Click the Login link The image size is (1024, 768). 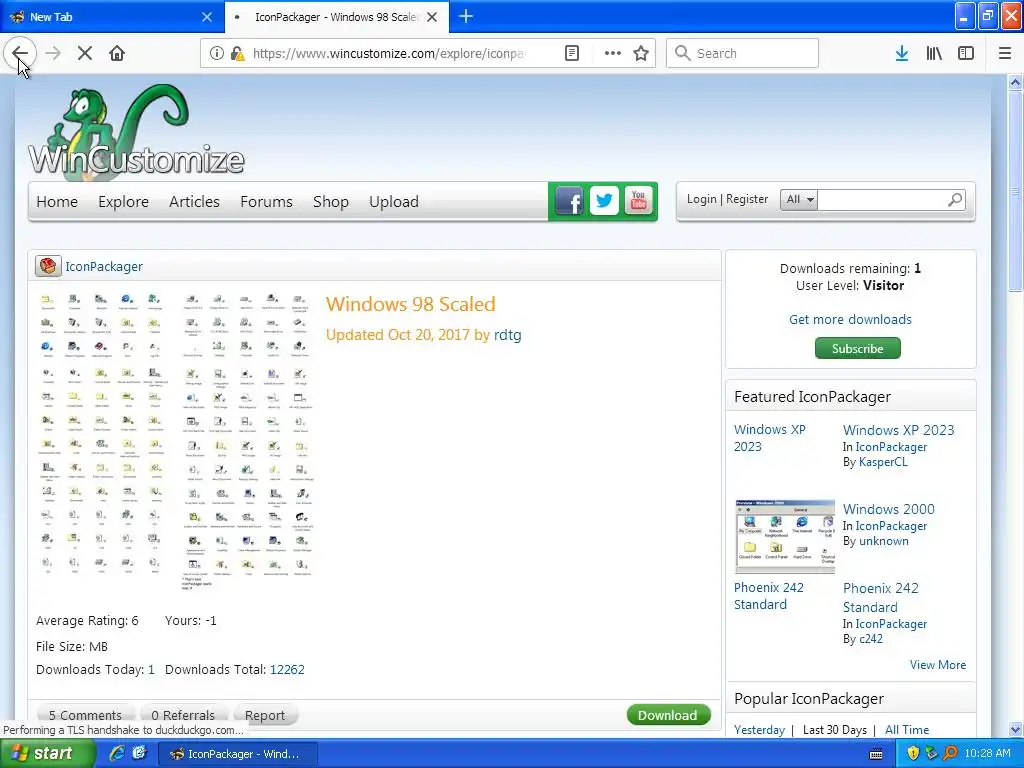pyautogui.click(x=701, y=199)
